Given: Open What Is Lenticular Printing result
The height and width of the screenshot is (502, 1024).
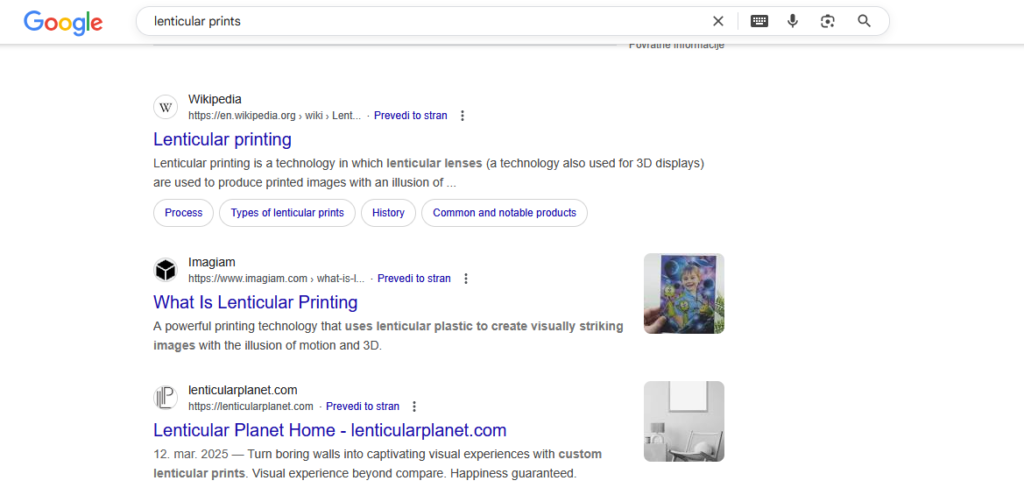Looking at the screenshot, I should click(255, 302).
